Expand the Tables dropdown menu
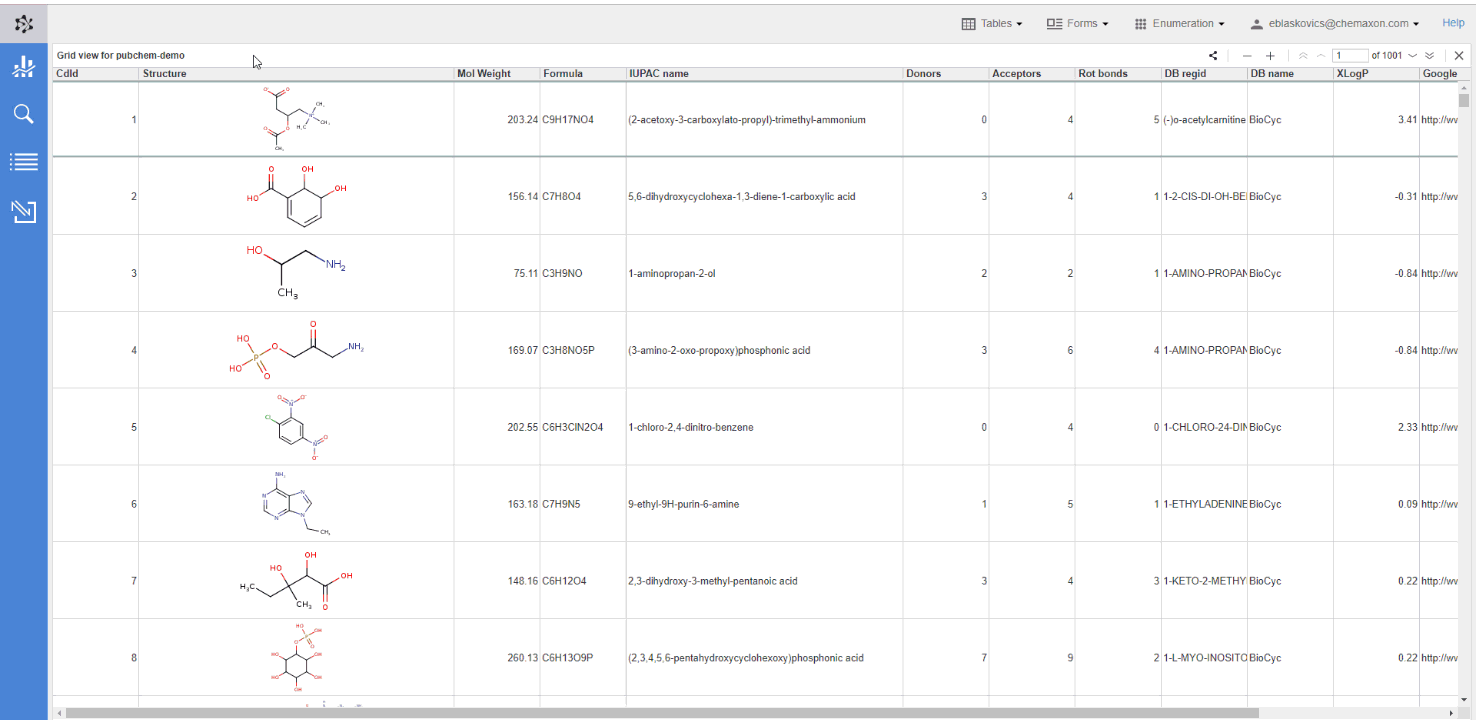The height and width of the screenshot is (720, 1476). (992, 23)
